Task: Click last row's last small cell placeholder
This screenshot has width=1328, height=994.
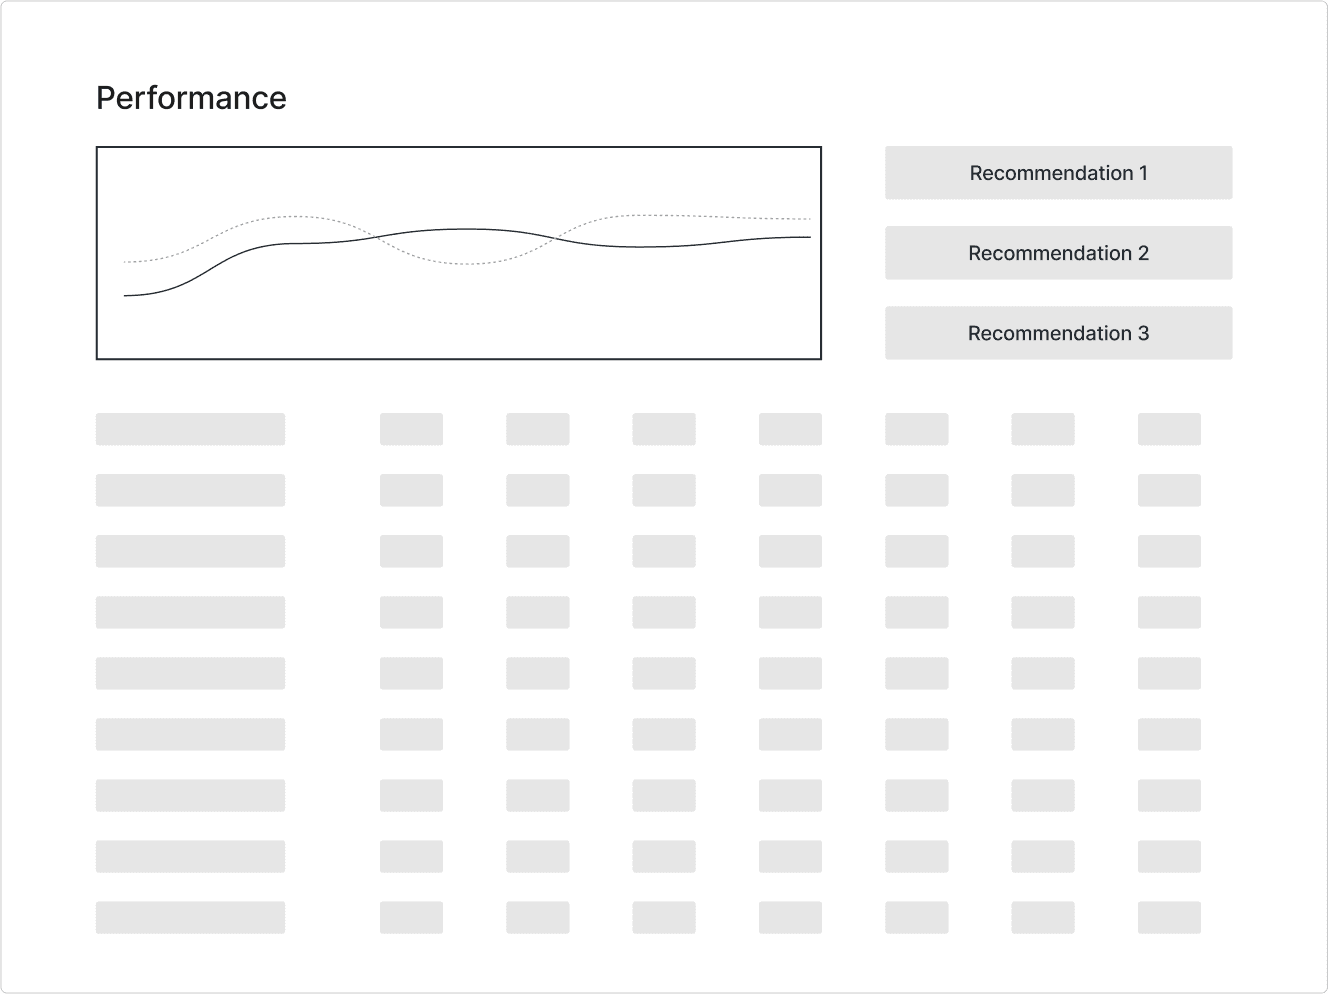Action: point(1169,917)
